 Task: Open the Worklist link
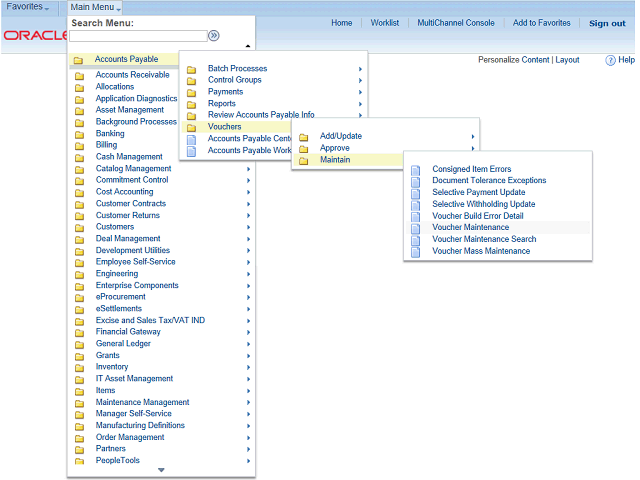(x=385, y=23)
